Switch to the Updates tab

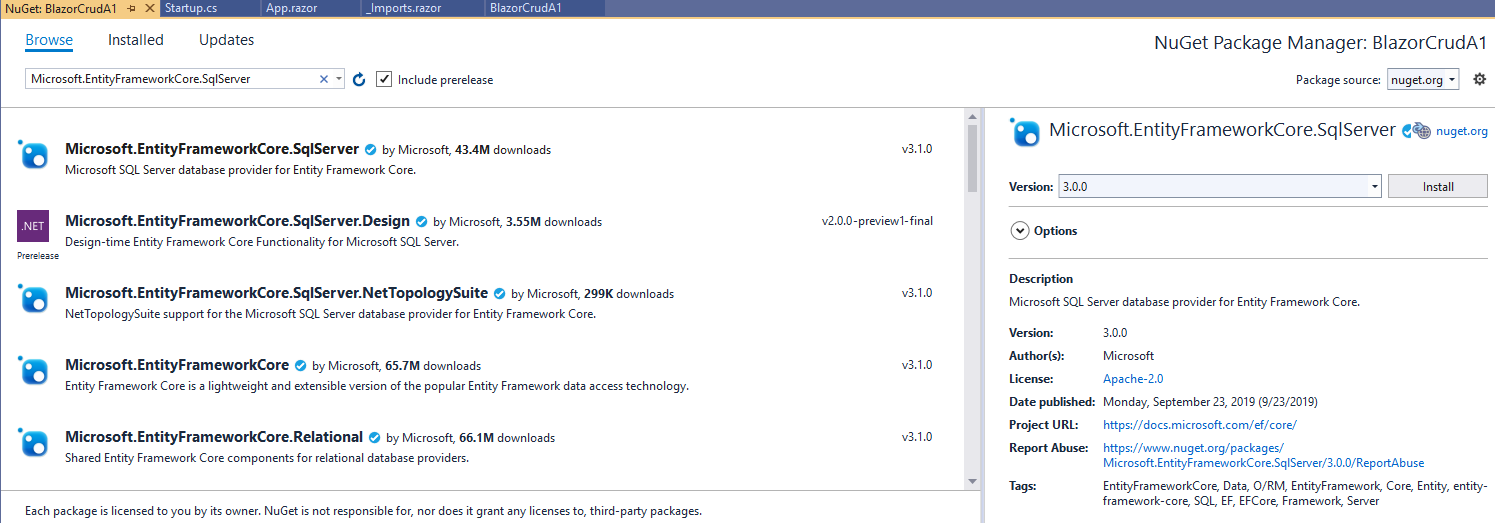click(226, 40)
